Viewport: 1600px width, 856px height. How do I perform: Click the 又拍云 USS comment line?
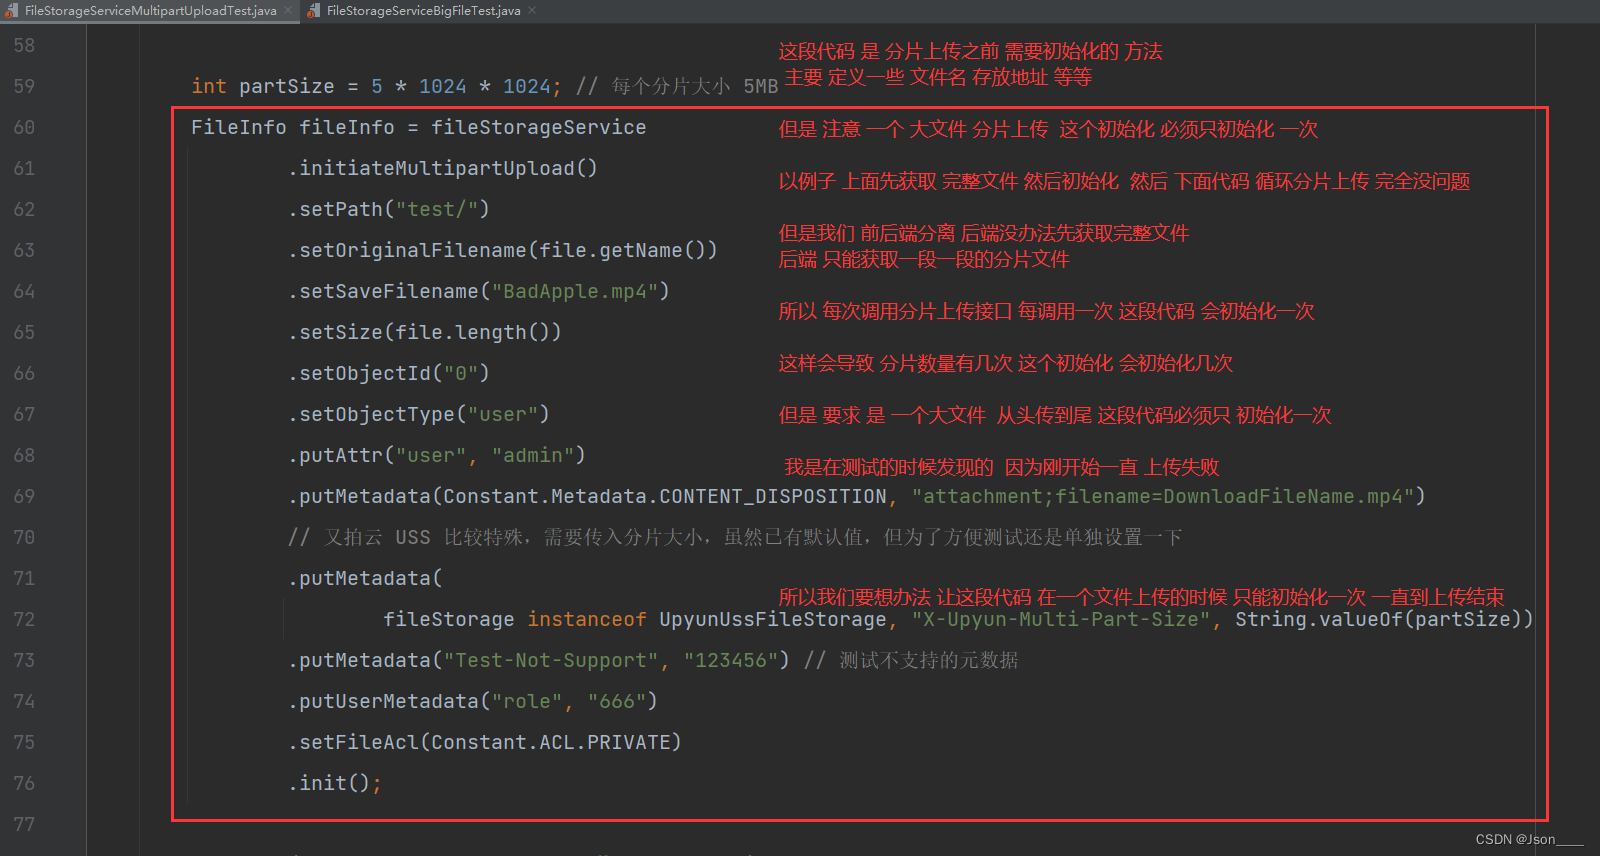tap(735, 537)
